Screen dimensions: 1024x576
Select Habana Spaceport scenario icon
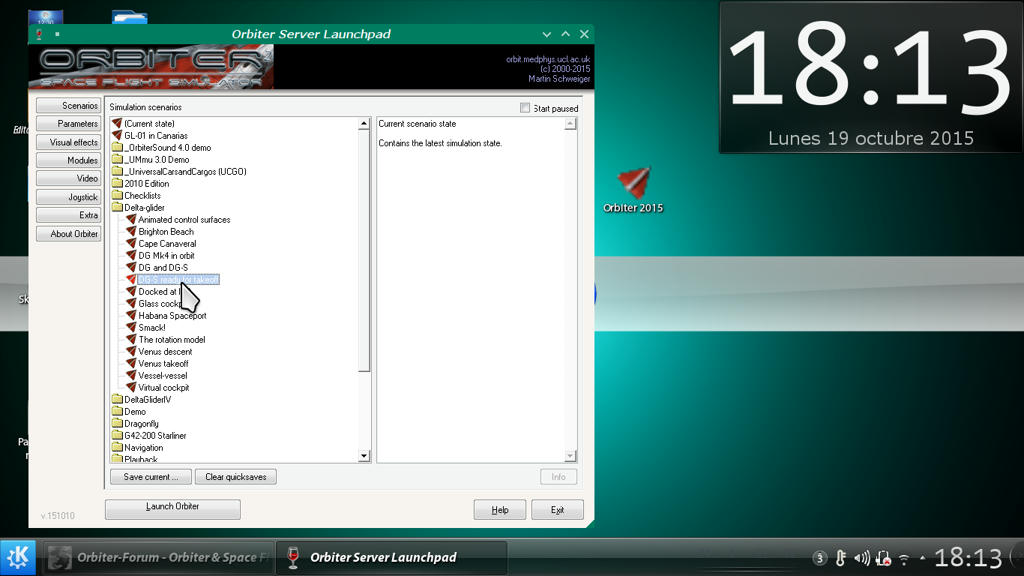131,315
